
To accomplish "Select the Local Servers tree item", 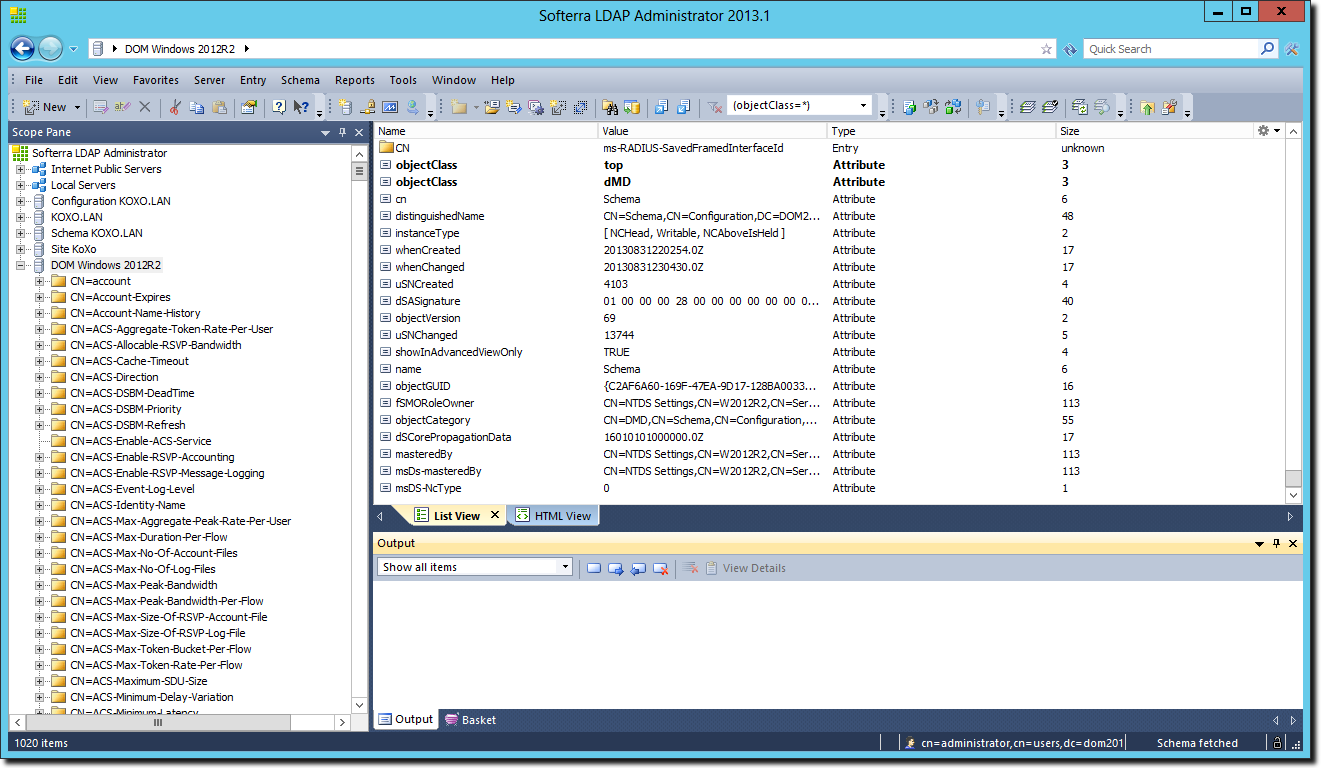I will point(83,185).
